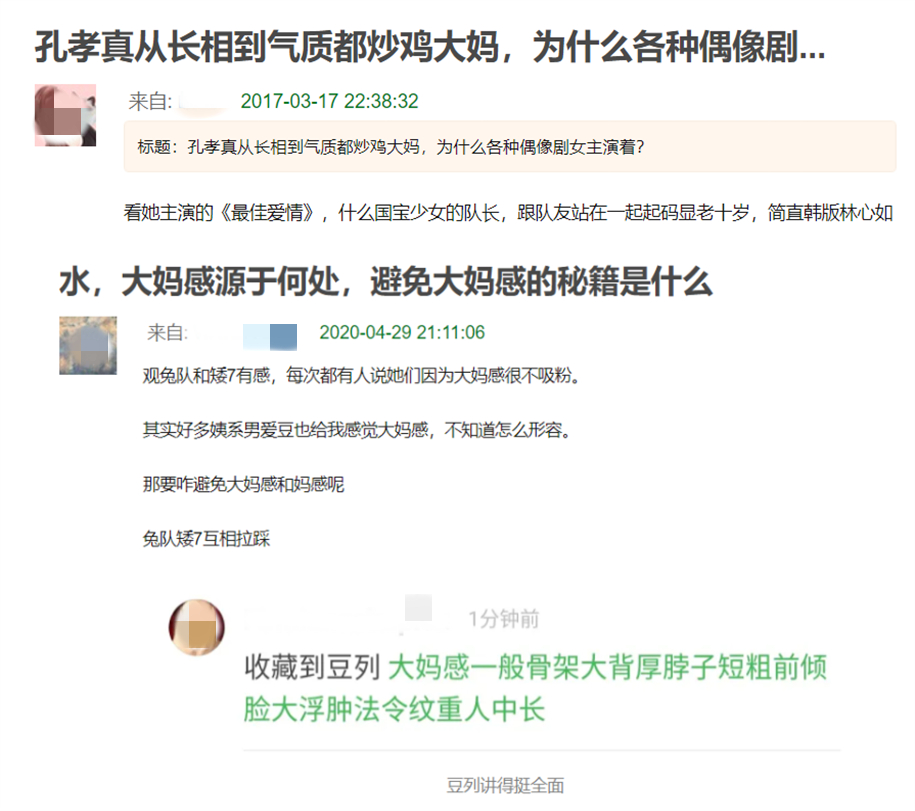Click the 1分钟前 time label
The height and width of the screenshot is (811, 915).
tap(504, 618)
